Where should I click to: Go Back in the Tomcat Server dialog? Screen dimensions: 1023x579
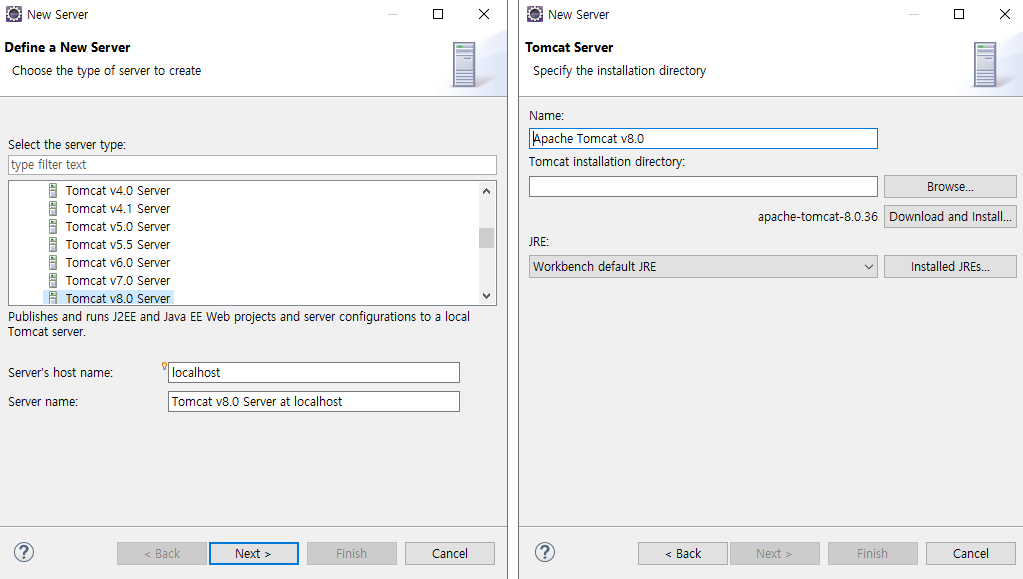click(682, 554)
